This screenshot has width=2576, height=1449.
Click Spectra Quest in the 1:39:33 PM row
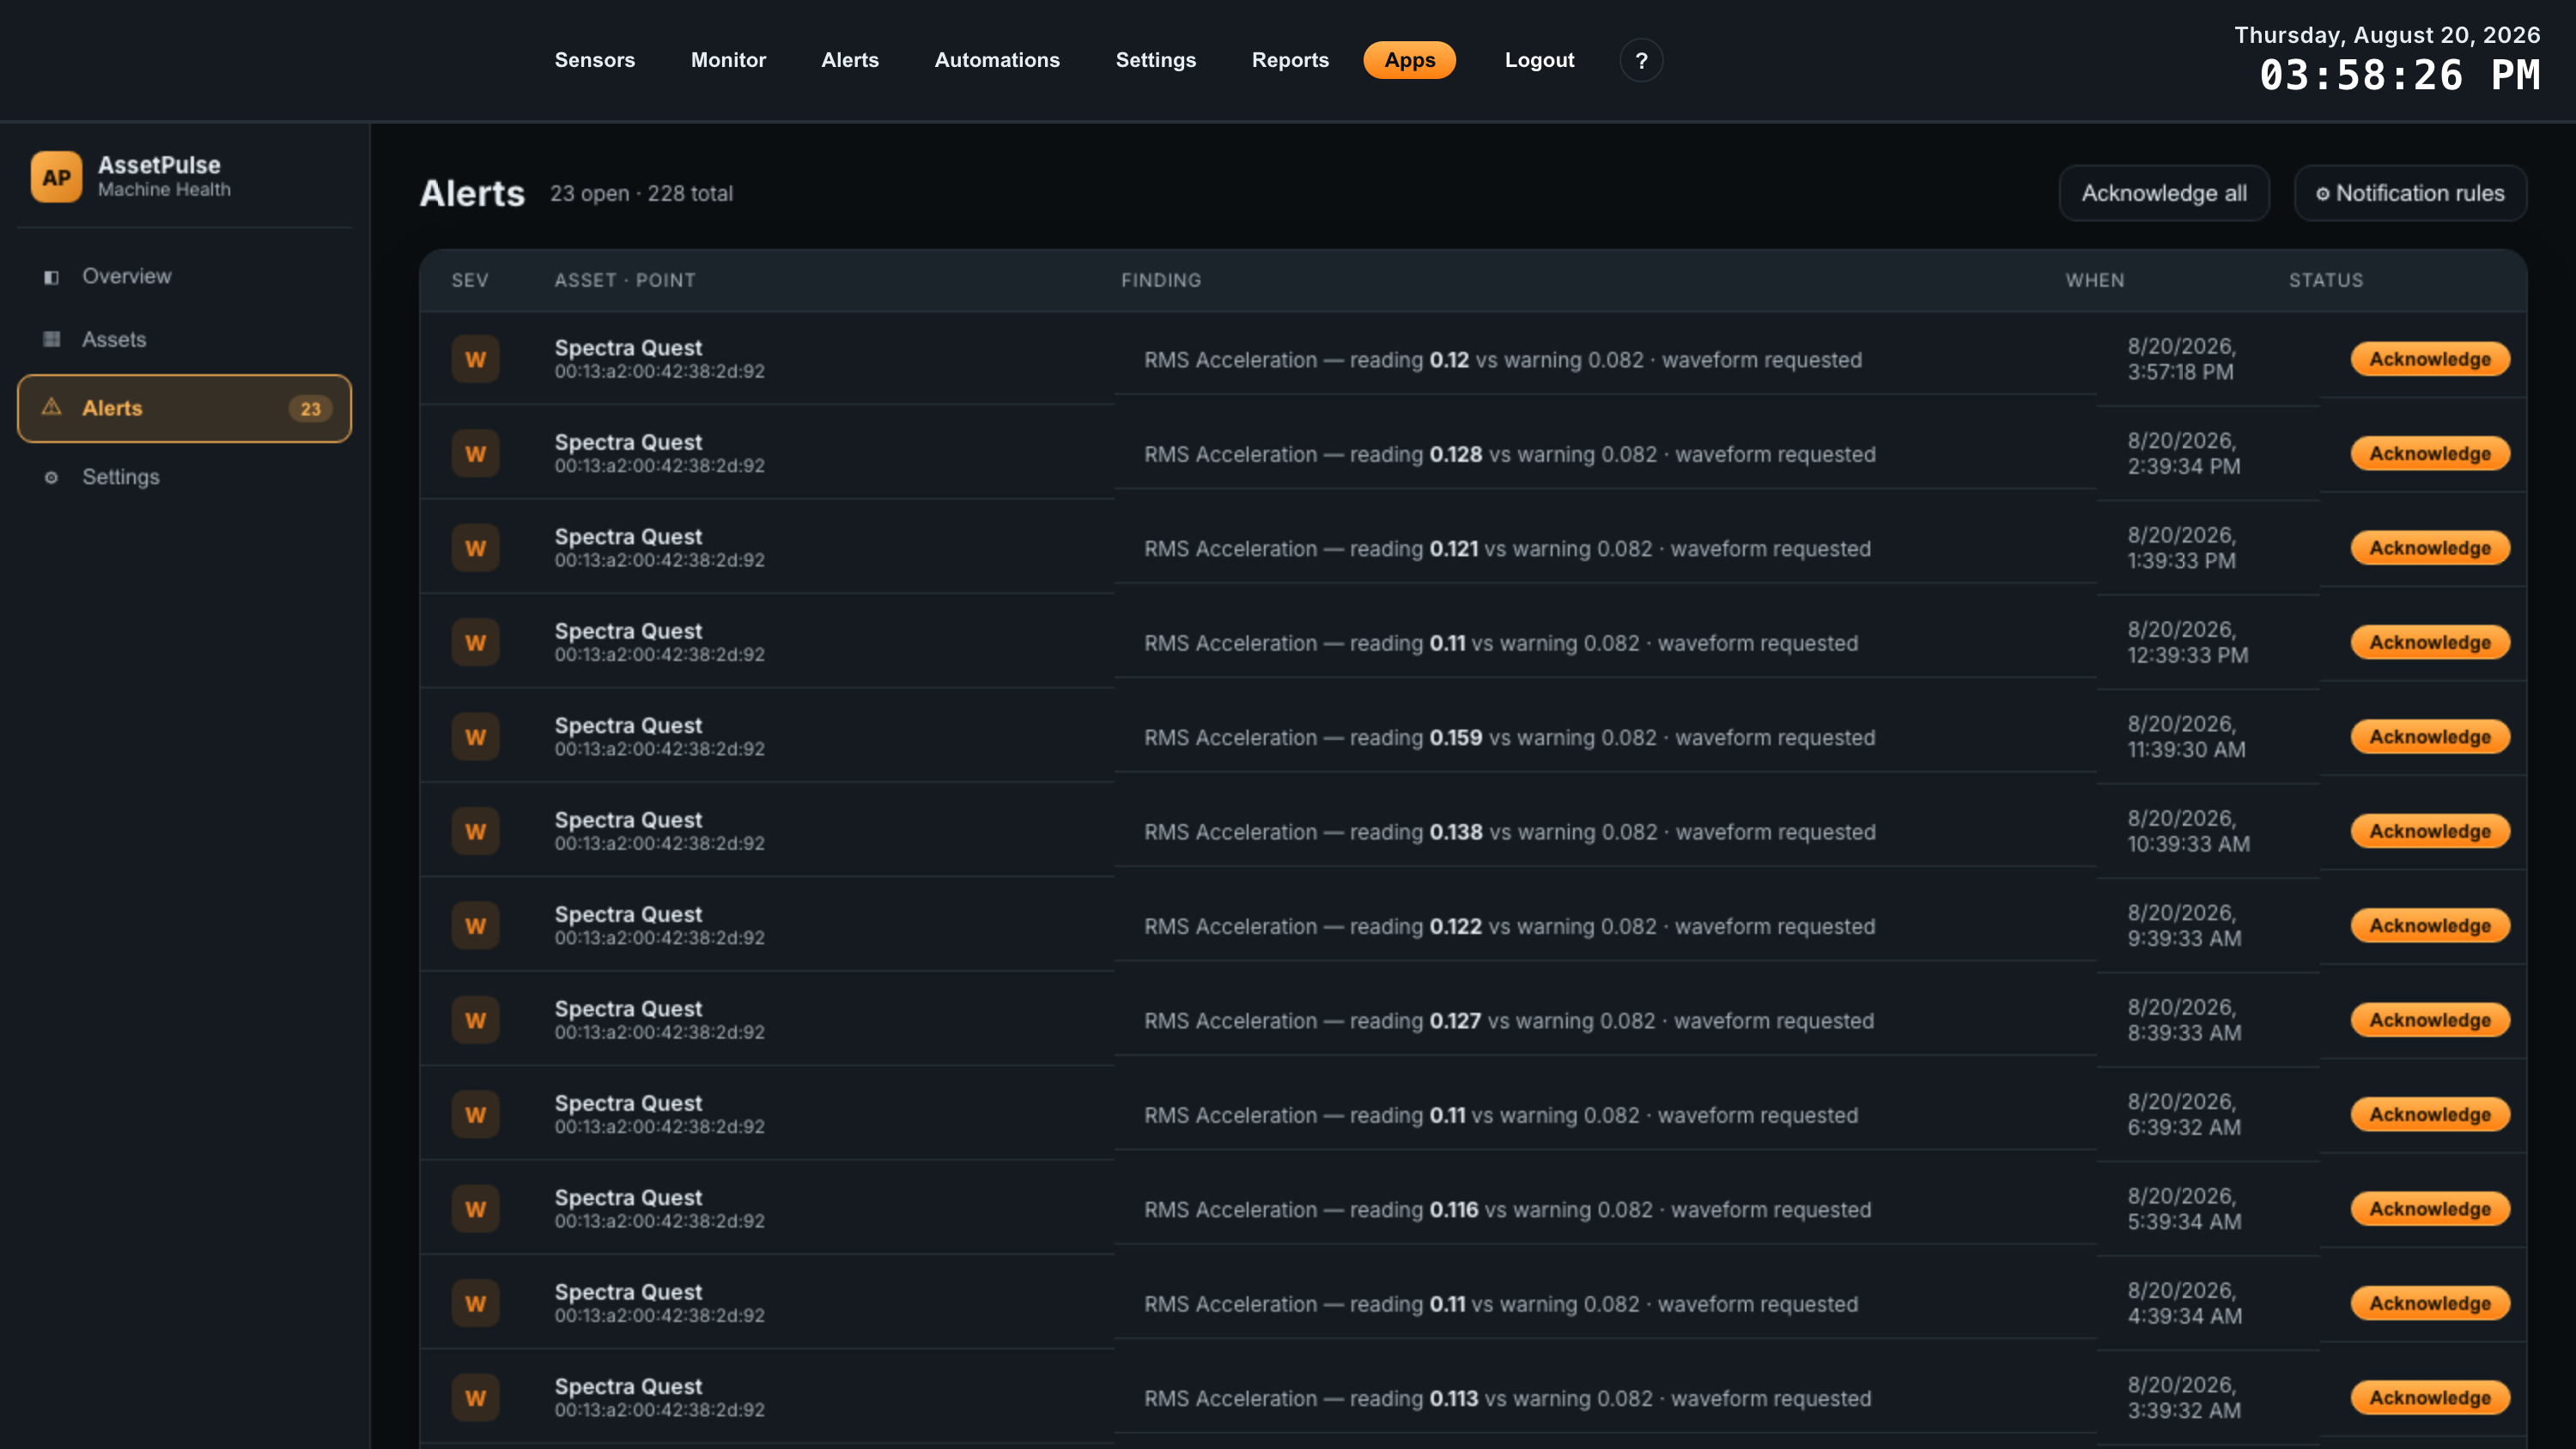pos(628,537)
